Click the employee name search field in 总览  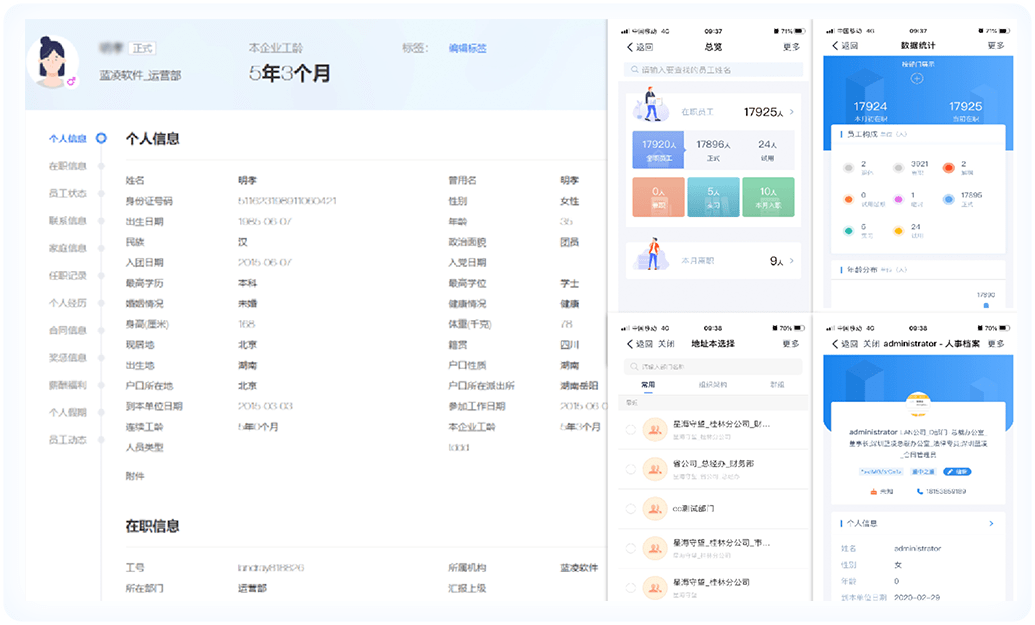tap(713, 70)
